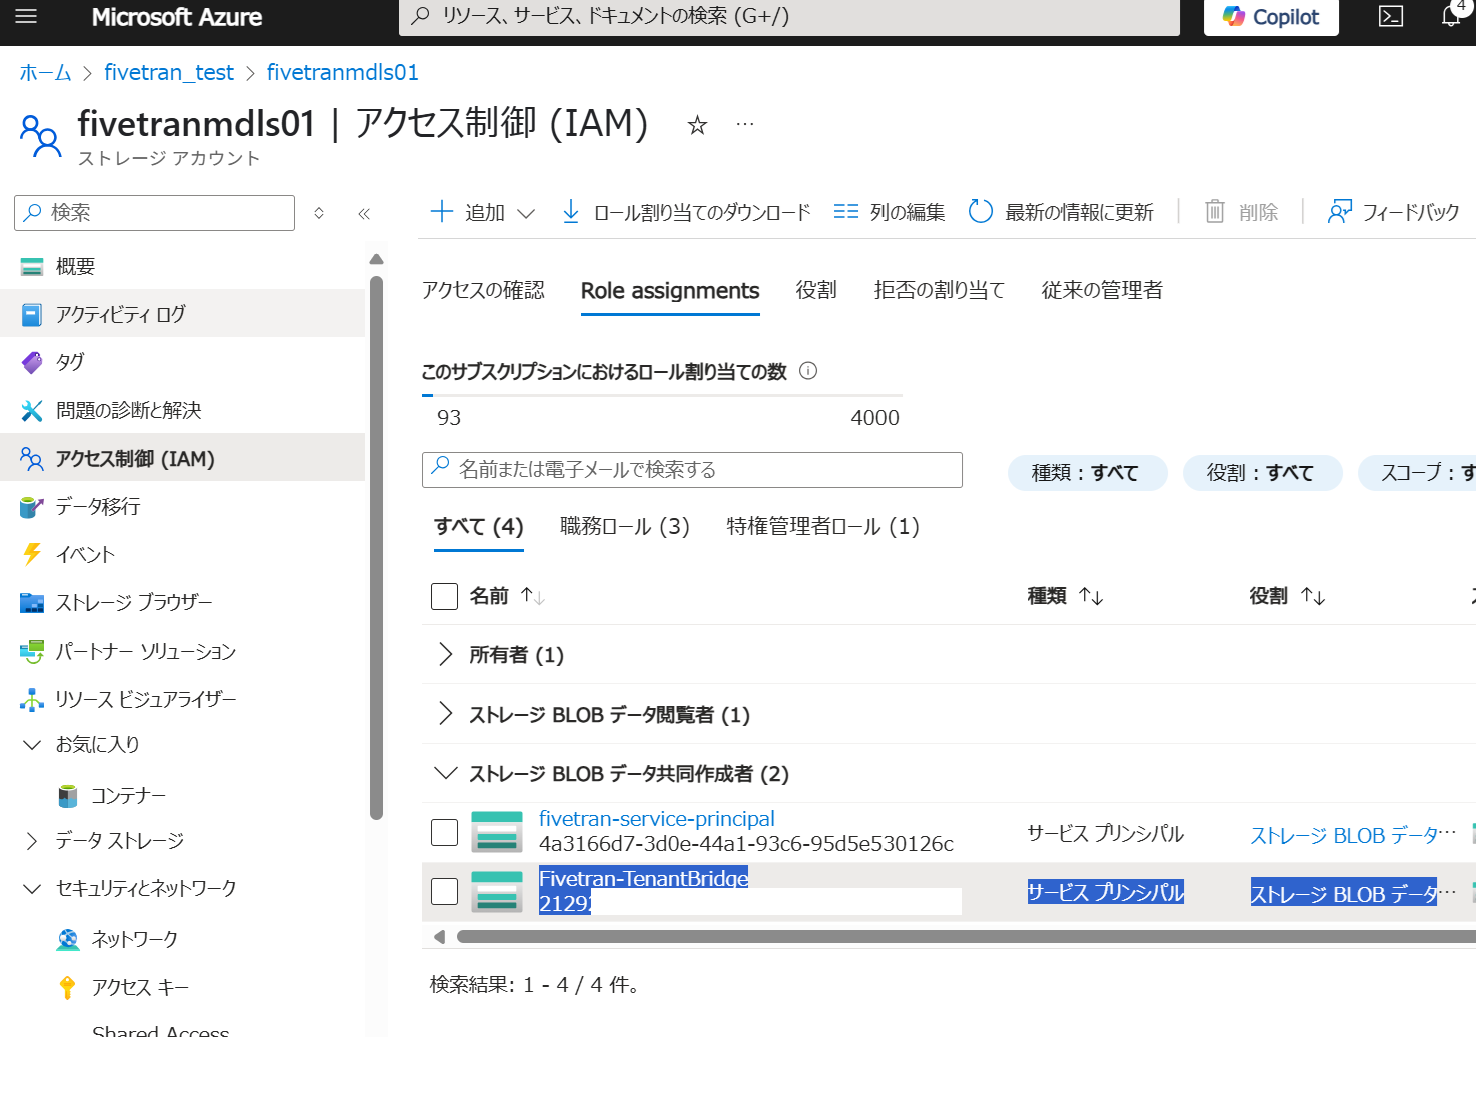Switch to 拒否の割り当て tab
The width and height of the screenshot is (1476, 1093).
pos(939,290)
